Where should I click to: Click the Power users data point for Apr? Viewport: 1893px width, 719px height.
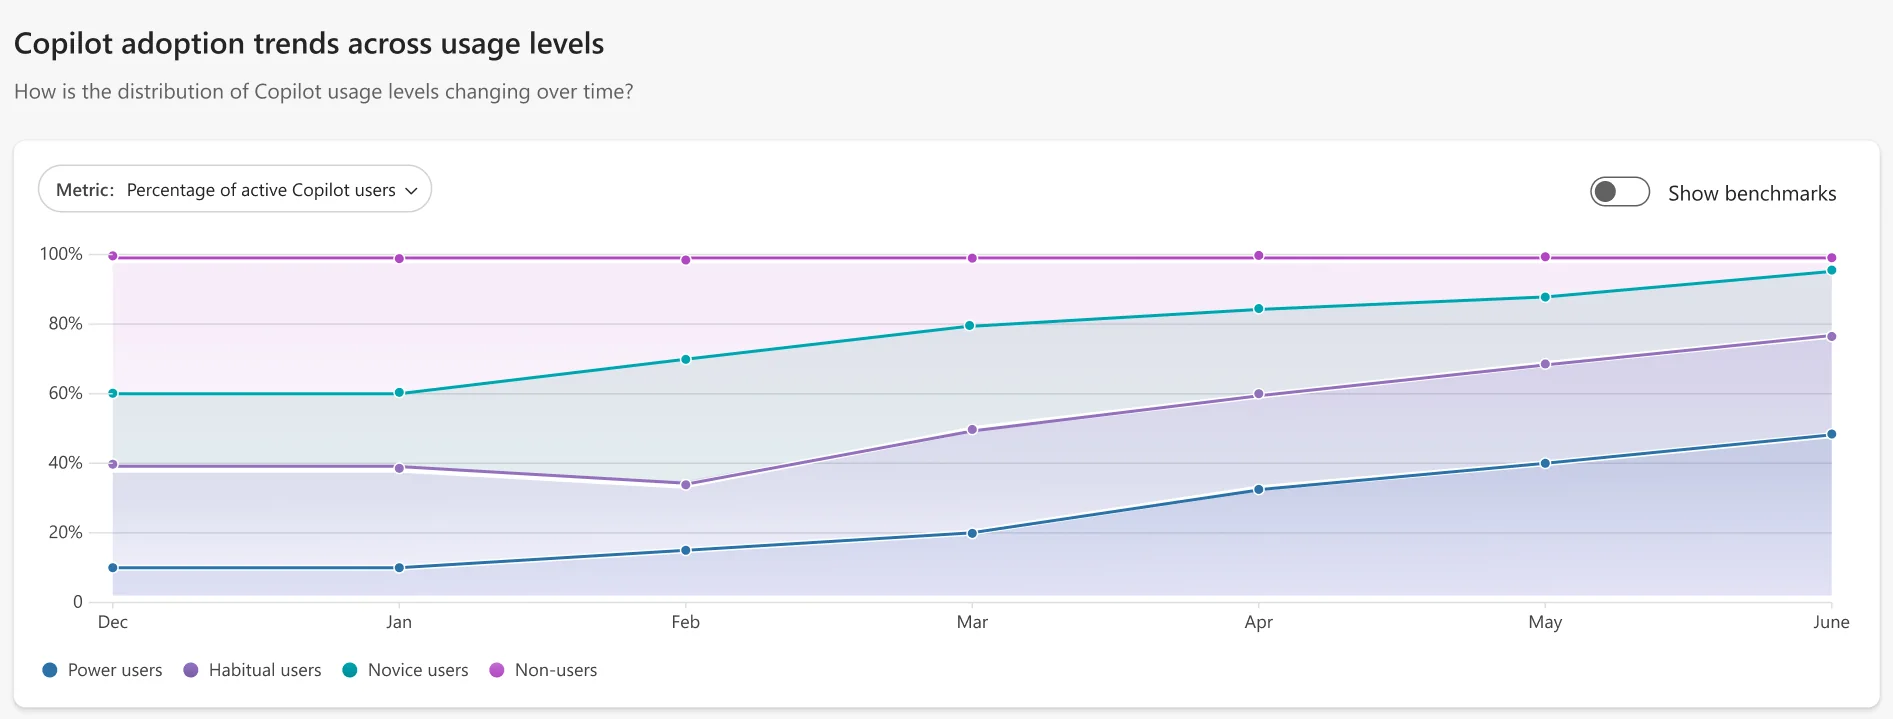[1259, 489]
